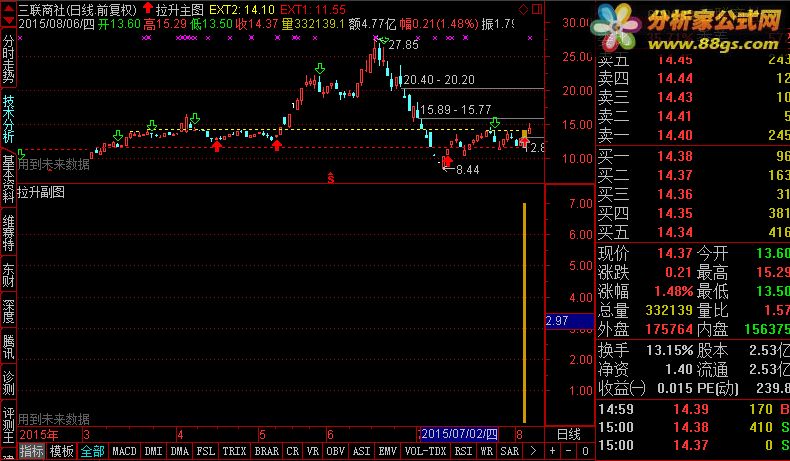Click the 20.40 - 20.20 gap label
Screen dimensions: 790x461
coord(439,80)
